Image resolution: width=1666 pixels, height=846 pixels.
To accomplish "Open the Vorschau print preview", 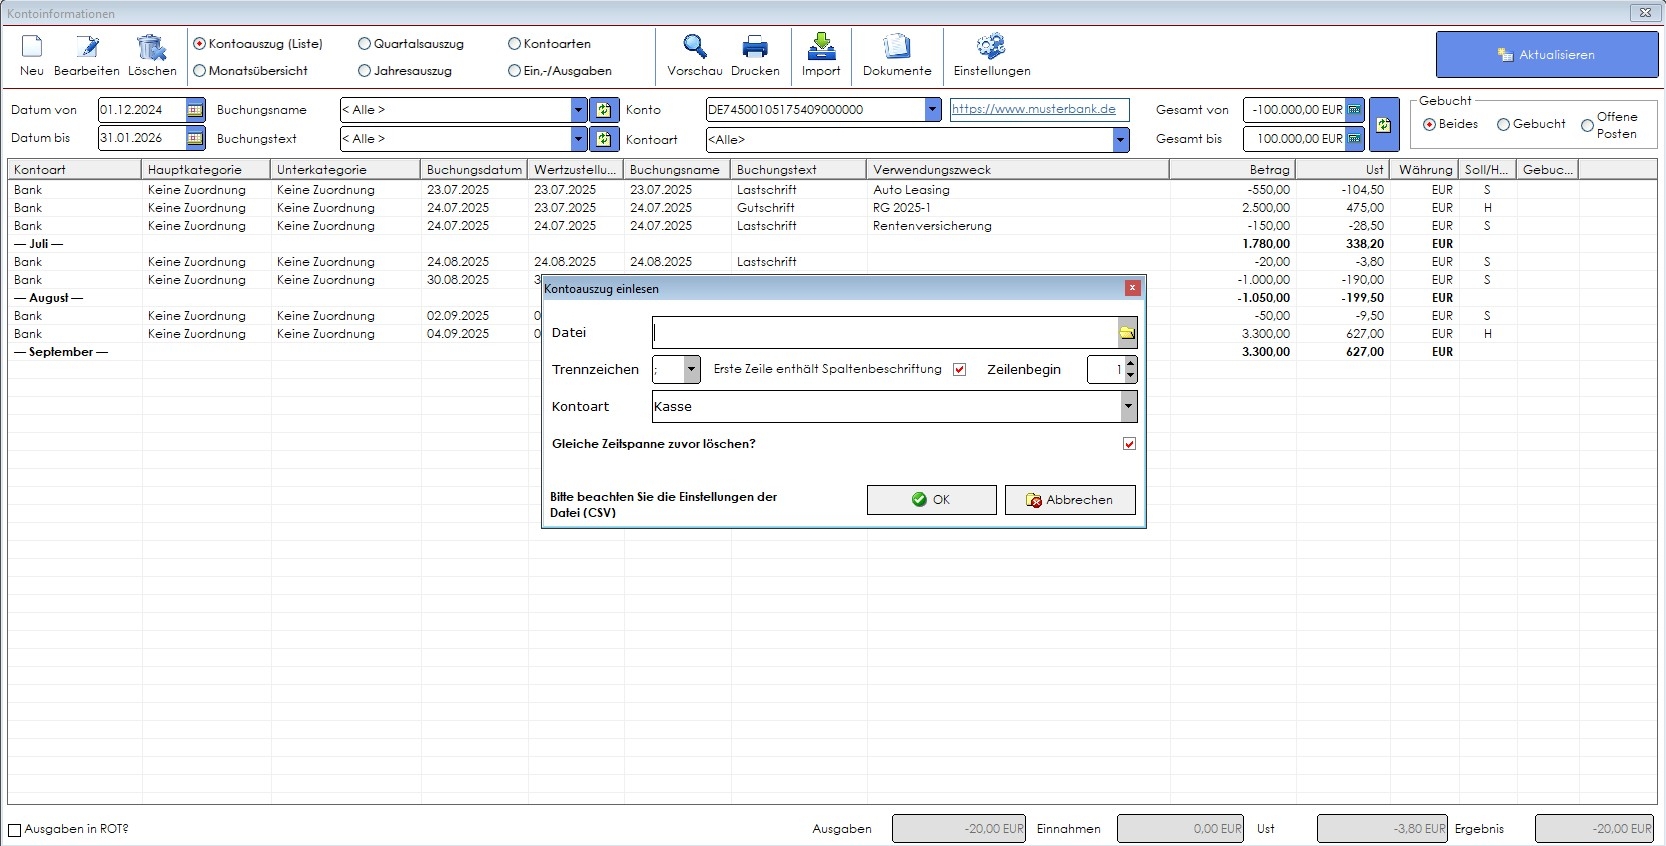I will point(694,47).
